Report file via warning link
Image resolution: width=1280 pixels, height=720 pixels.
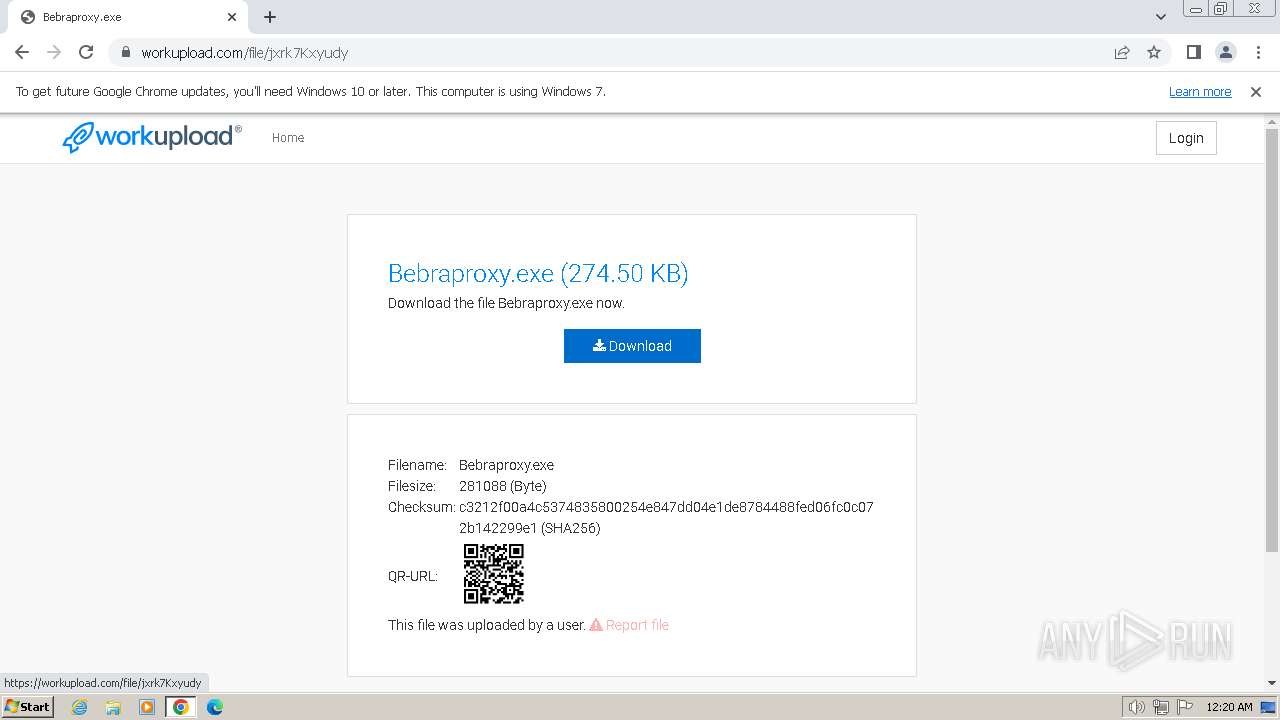coord(629,625)
